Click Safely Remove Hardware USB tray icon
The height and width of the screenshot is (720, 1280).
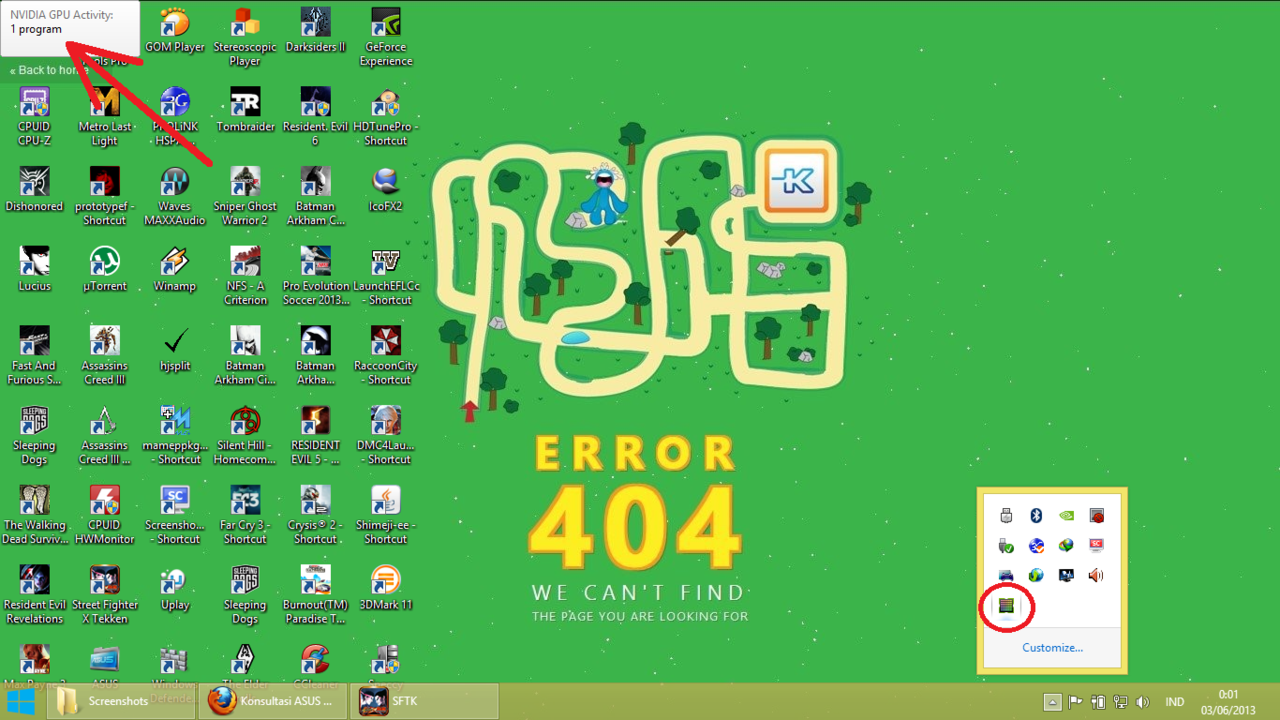(x=1006, y=546)
